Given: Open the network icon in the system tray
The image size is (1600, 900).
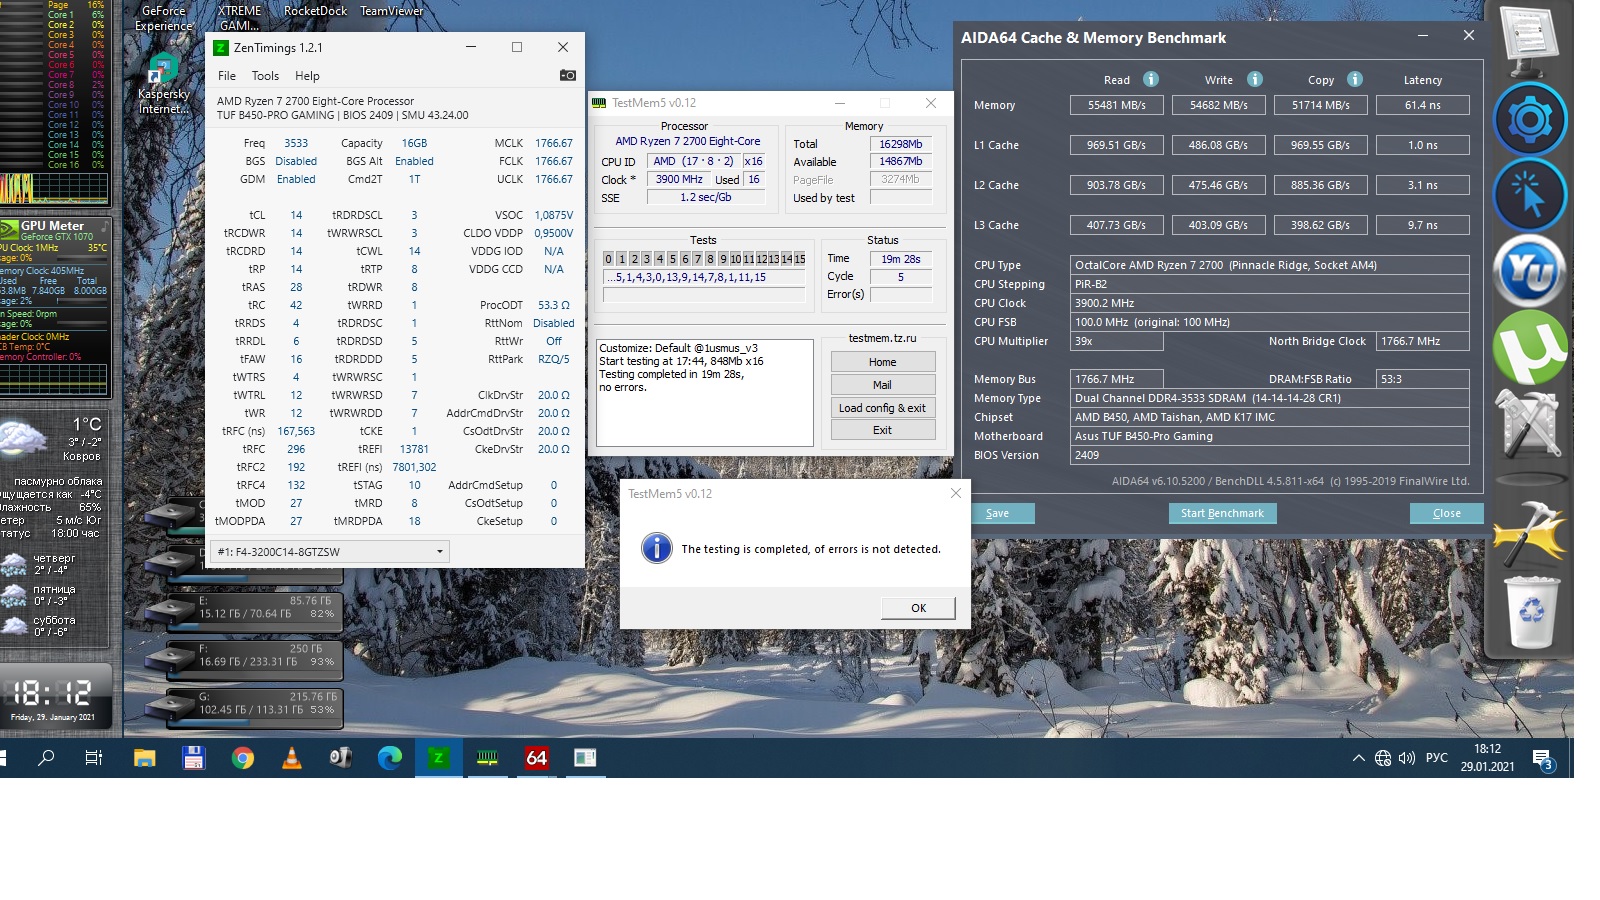Looking at the screenshot, I should click(1383, 758).
